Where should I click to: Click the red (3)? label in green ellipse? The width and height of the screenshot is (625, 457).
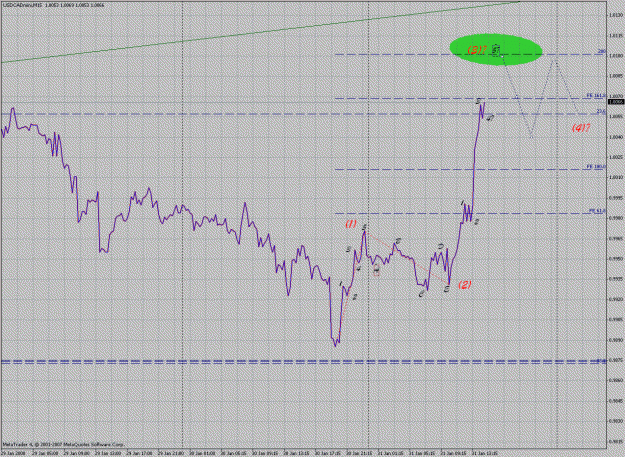click(477, 50)
